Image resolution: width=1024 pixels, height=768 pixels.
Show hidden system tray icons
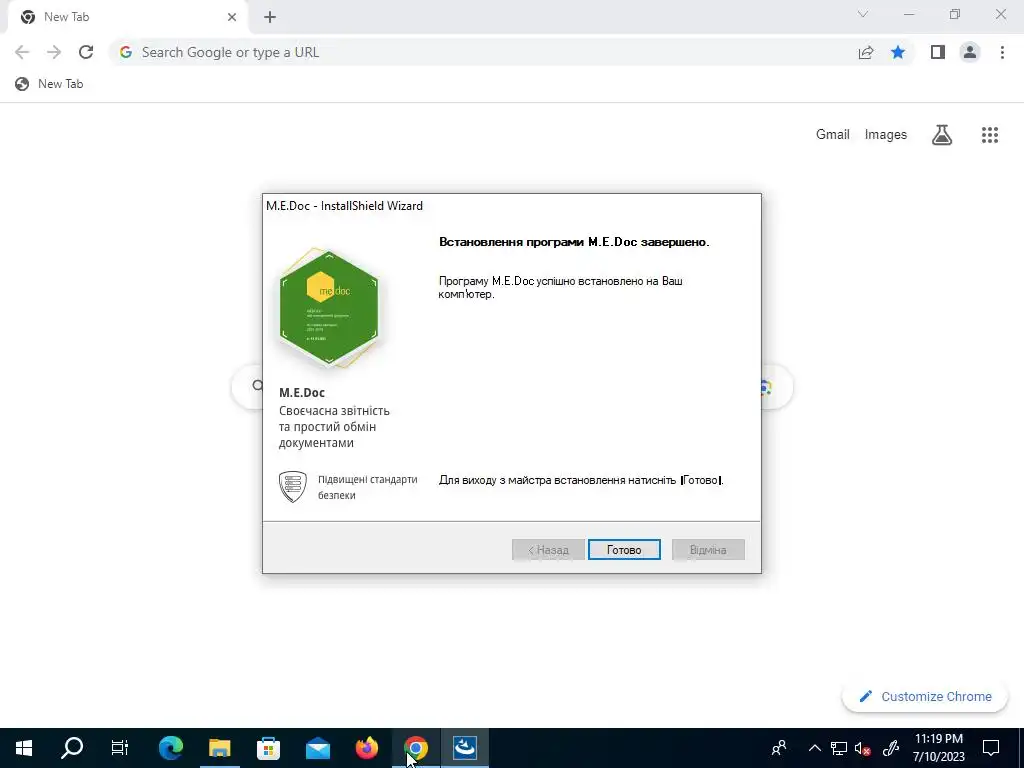click(x=814, y=748)
